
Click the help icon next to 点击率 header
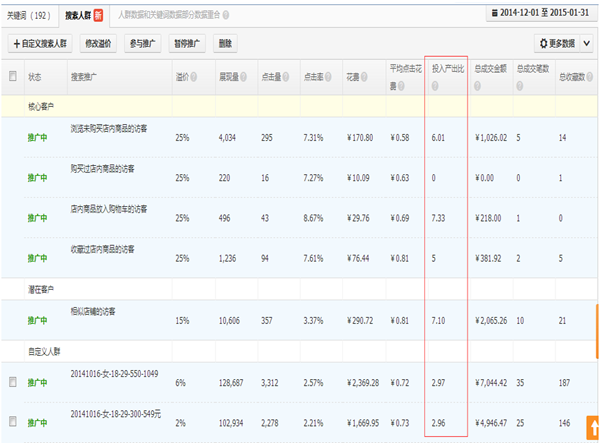click(x=328, y=77)
